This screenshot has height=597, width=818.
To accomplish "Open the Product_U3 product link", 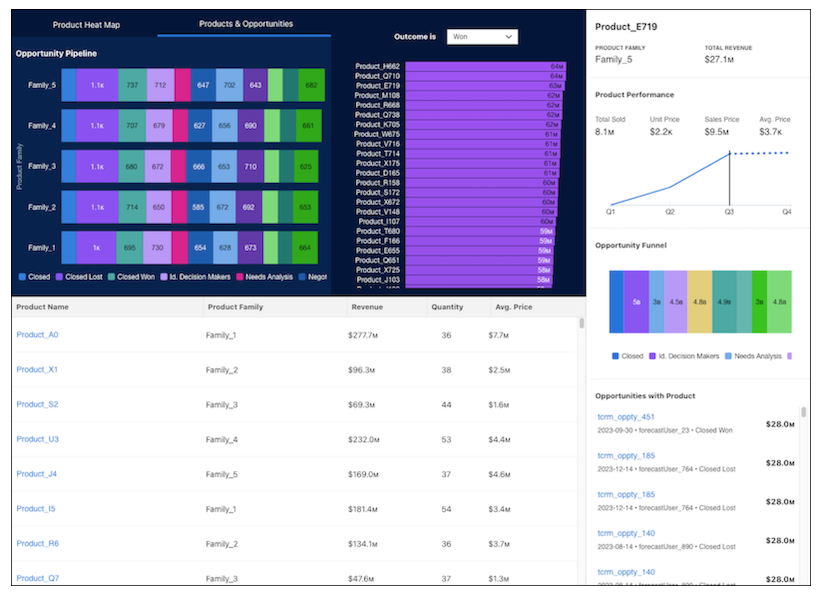I will [x=37, y=439].
